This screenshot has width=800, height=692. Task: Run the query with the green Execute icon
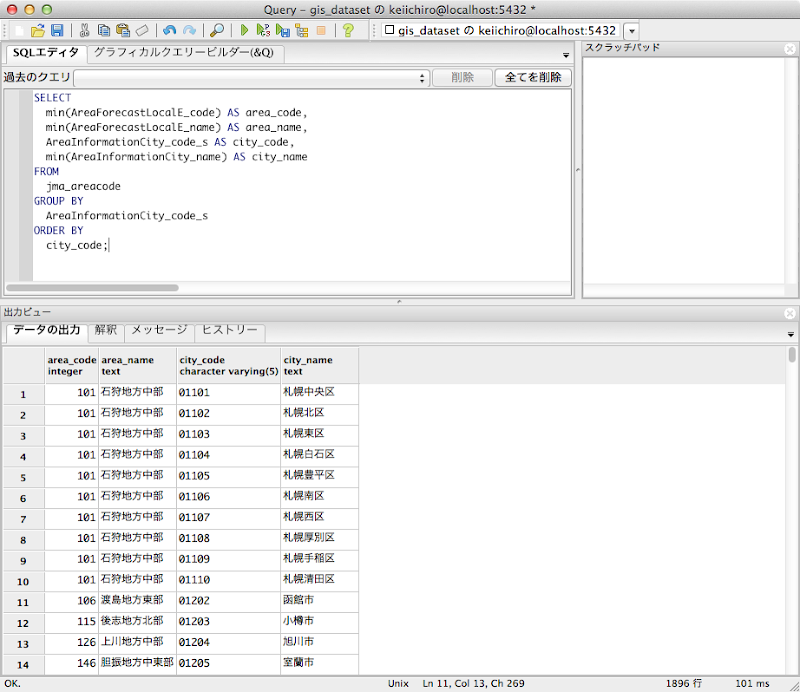pyautogui.click(x=245, y=30)
